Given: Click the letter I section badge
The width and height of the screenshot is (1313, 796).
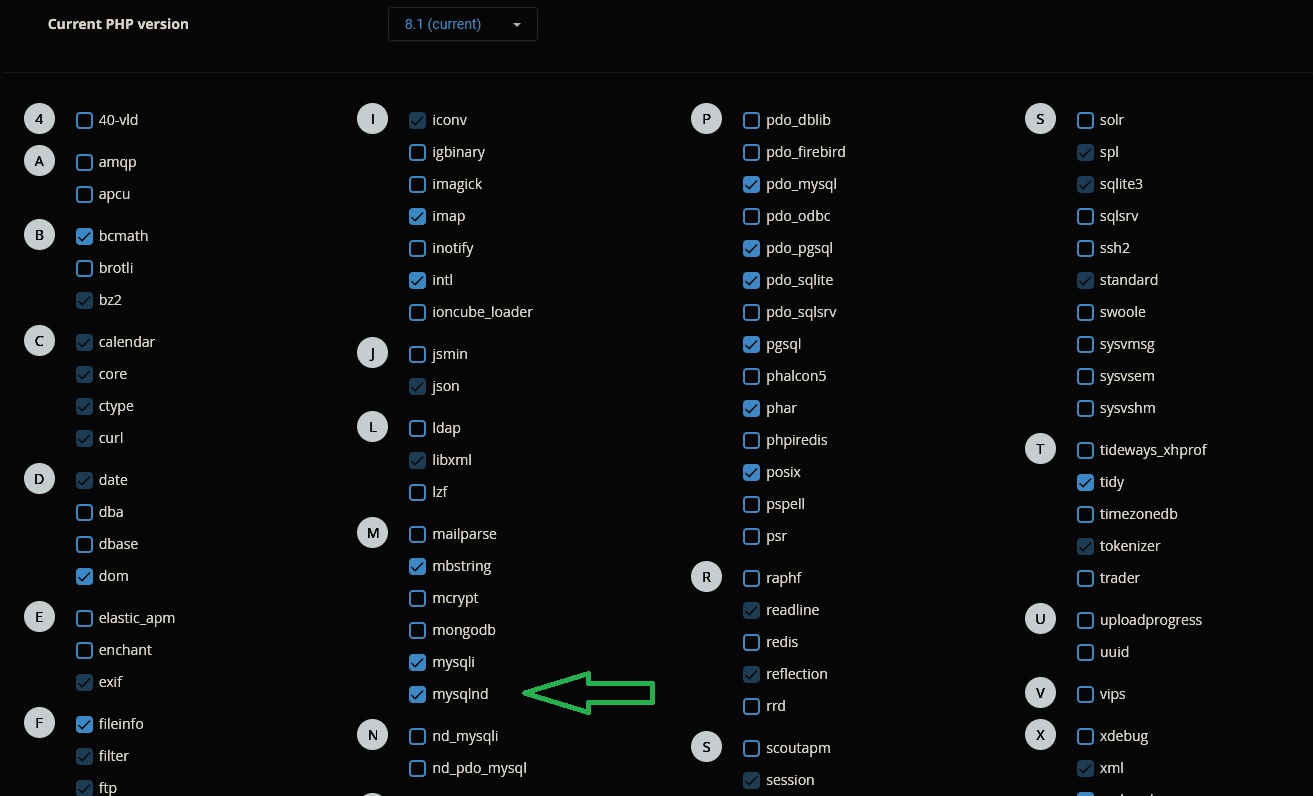Looking at the screenshot, I should 372,120.
